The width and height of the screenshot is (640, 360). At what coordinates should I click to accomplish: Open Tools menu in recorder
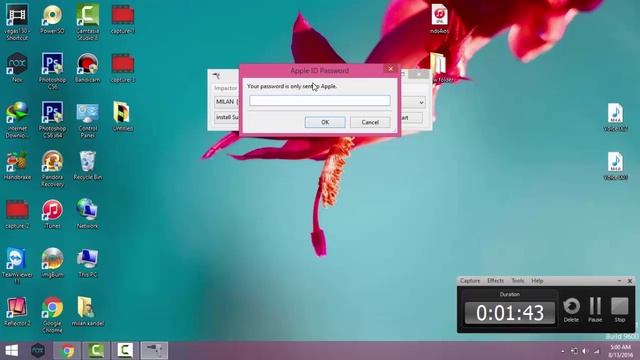click(518, 281)
